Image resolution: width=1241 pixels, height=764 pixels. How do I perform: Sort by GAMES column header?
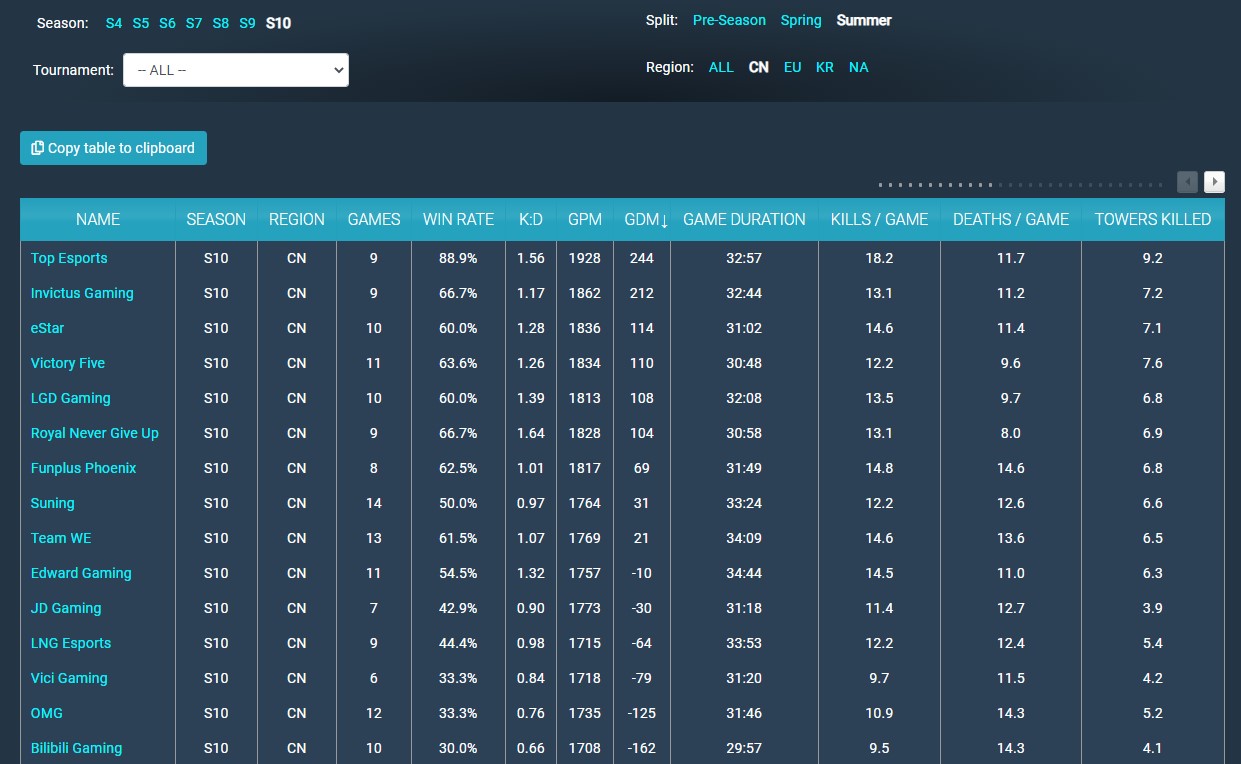point(374,219)
